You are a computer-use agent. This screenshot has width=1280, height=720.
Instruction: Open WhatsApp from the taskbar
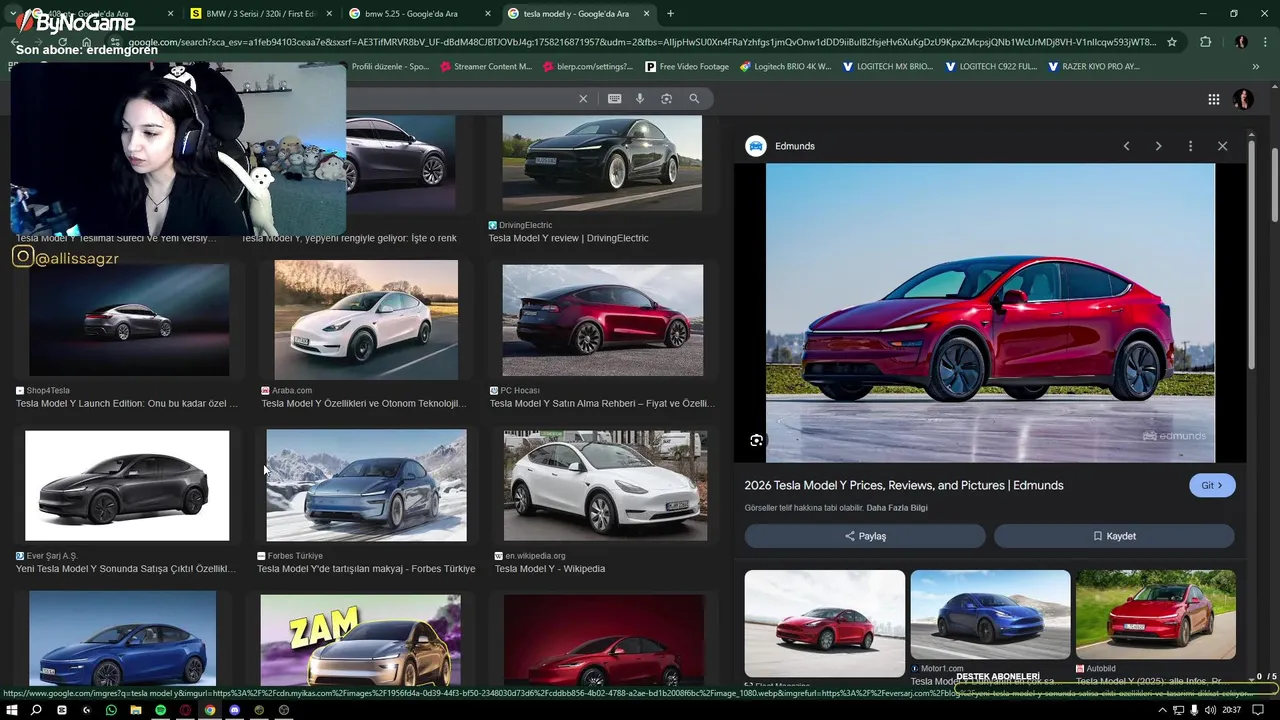(x=111, y=710)
